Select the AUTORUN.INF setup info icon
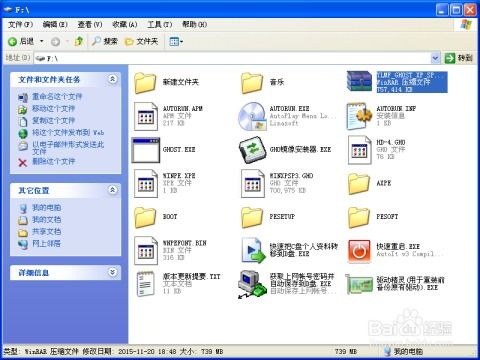 (359, 116)
